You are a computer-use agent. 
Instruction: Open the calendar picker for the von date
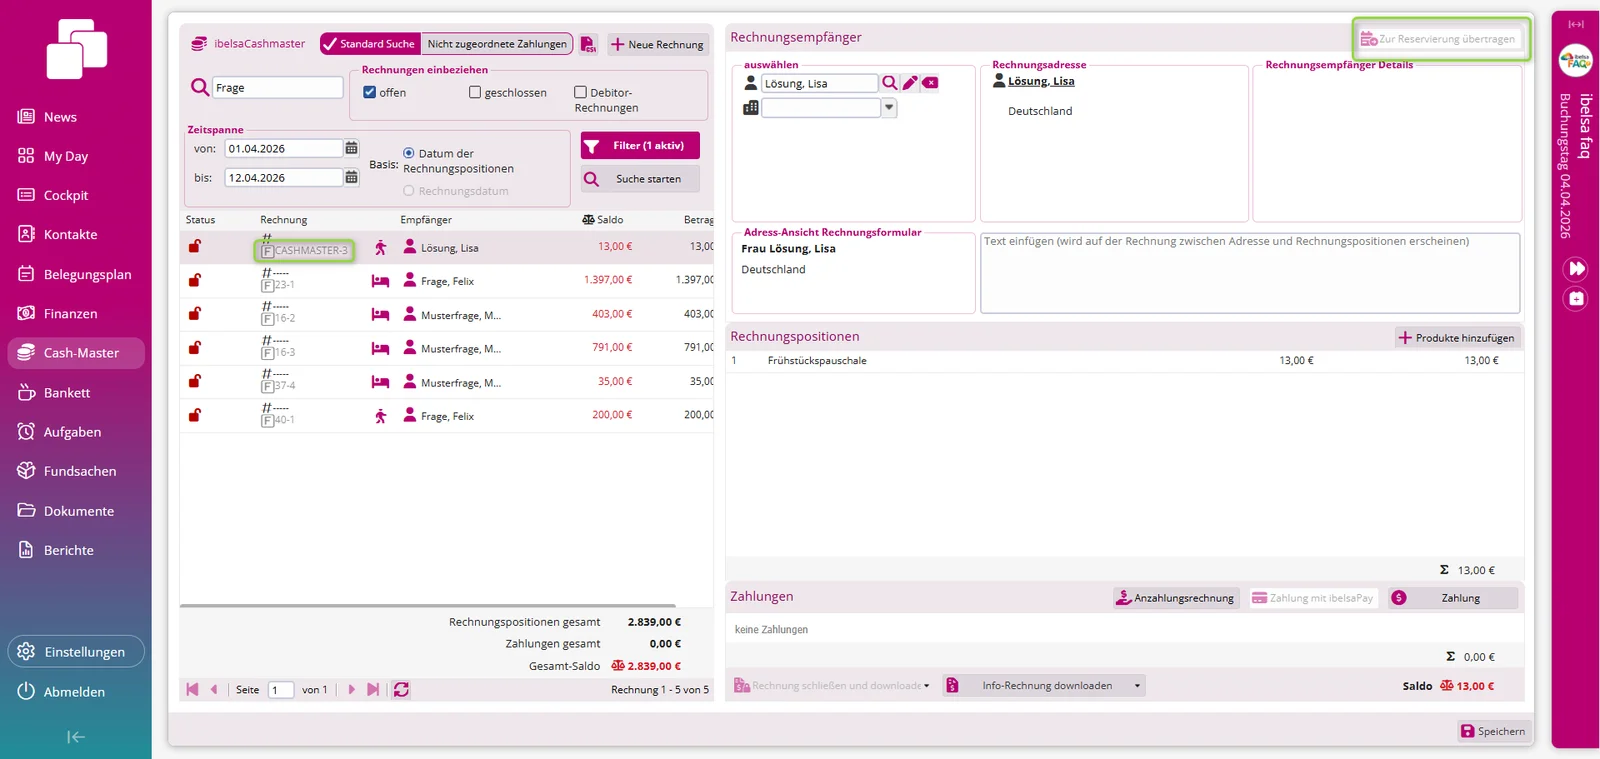[x=351, y=148]
